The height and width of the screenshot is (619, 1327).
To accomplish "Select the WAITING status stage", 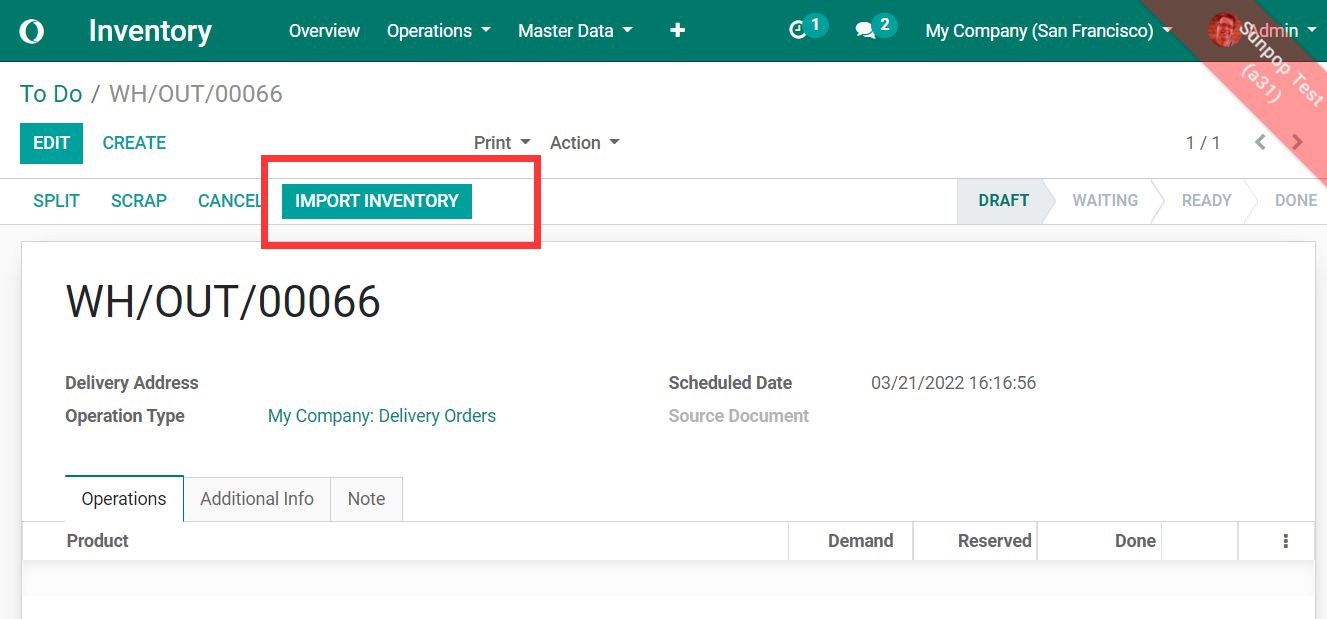I will tap(1105, 201).
